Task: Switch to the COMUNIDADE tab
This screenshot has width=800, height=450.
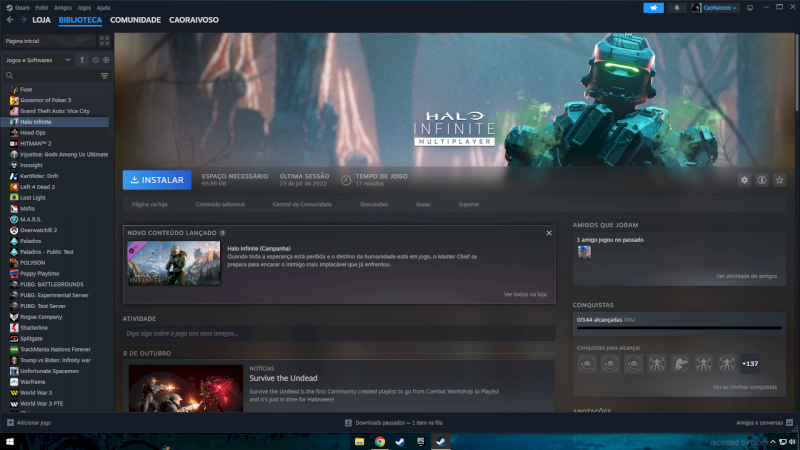Action: 135,20
